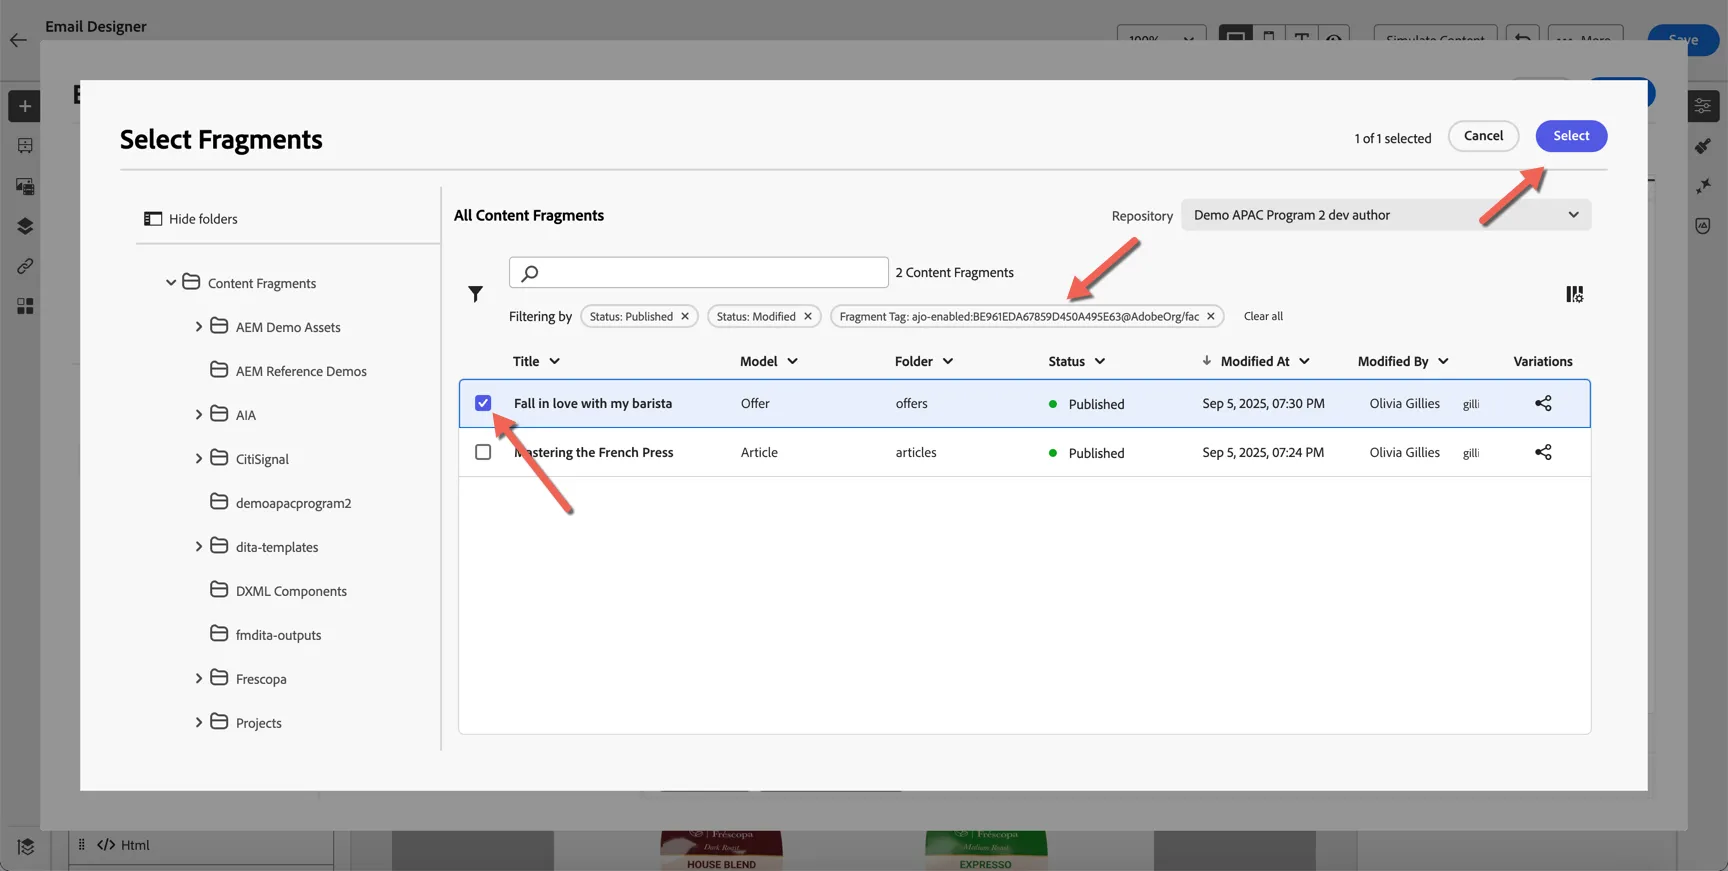This screenshot has width=1728, height=871.
Task: Open variations icon for Mastering the French Press
Action: pyautogui.click(x=1543, y=452)
